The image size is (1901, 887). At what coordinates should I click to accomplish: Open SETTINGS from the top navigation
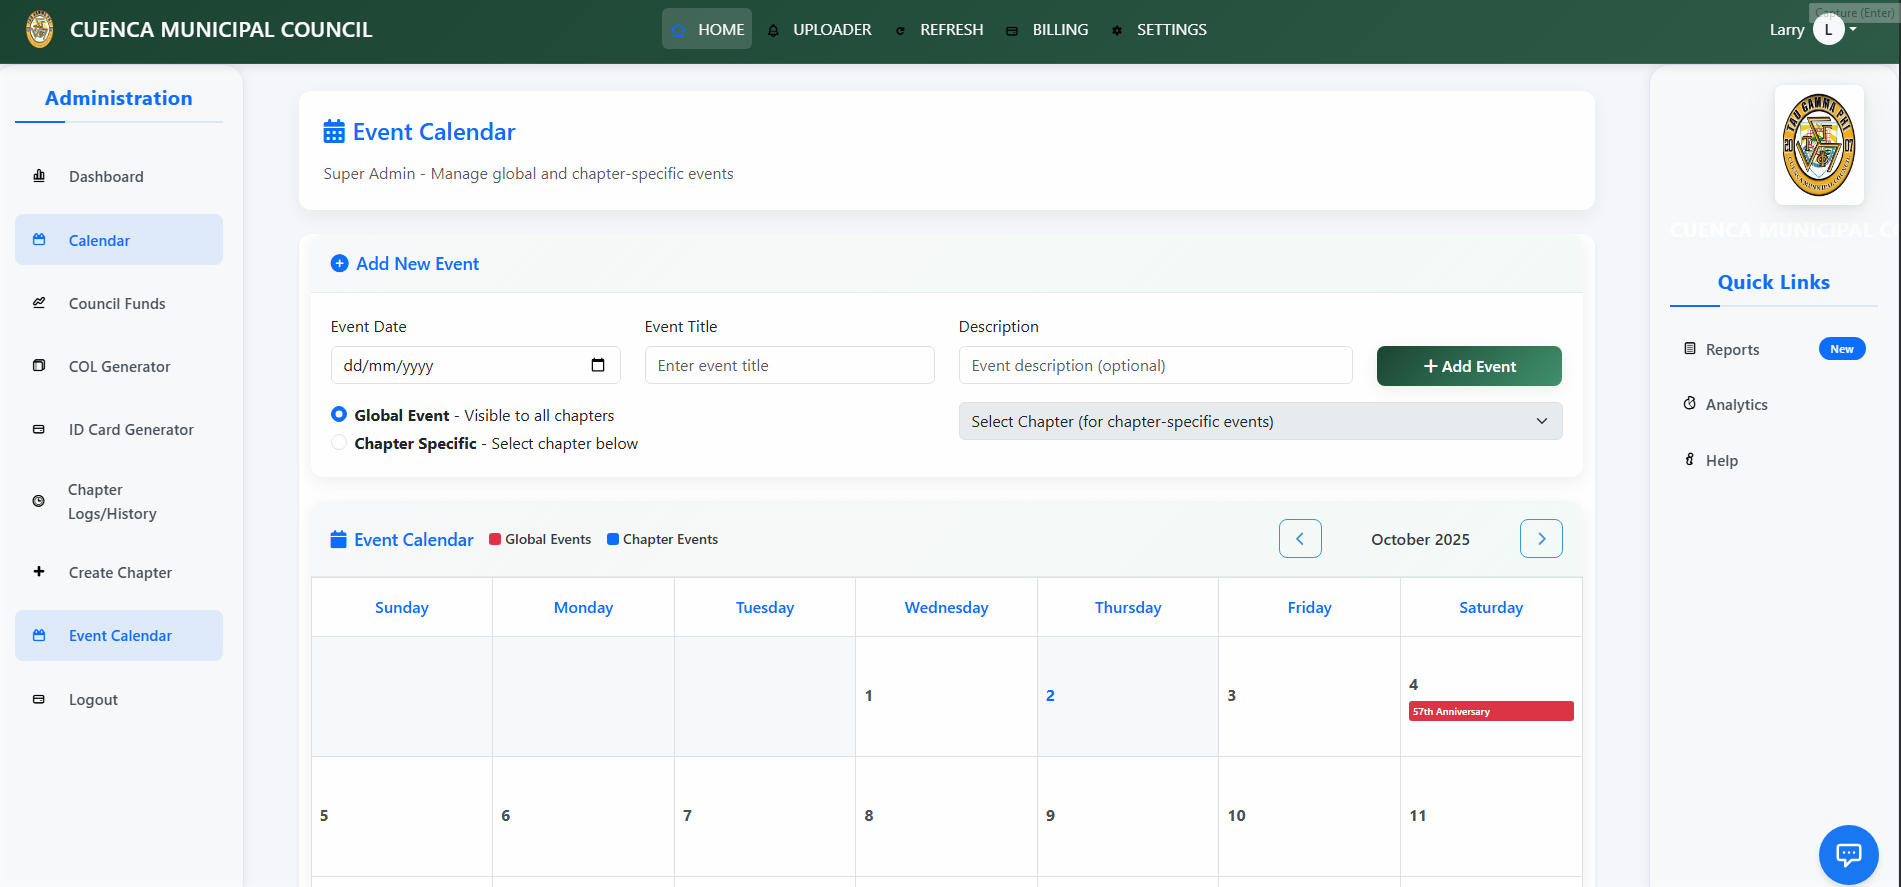coord(1171,30)
